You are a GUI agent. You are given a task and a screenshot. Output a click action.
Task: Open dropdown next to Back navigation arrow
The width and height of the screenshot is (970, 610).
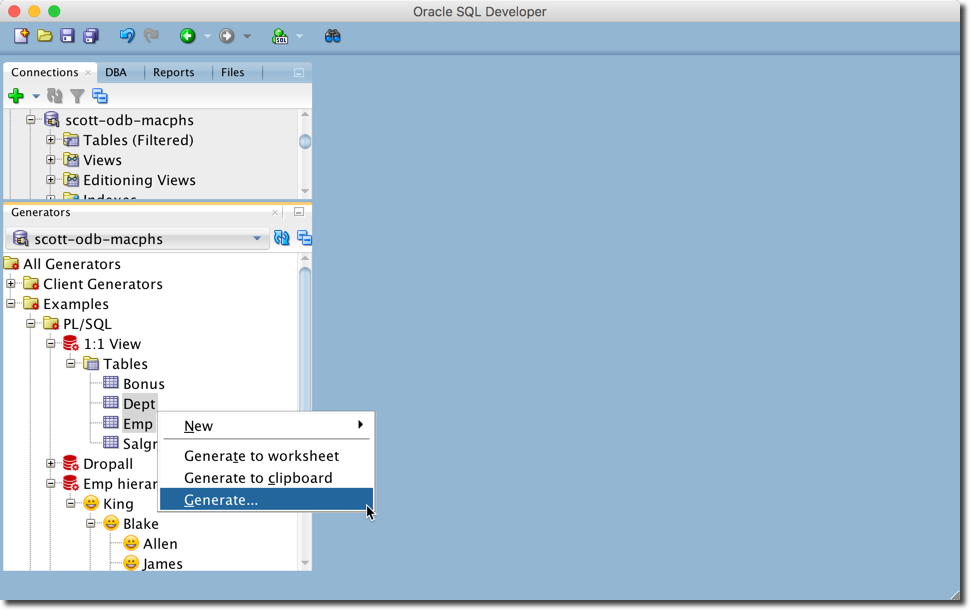point(207,37)
